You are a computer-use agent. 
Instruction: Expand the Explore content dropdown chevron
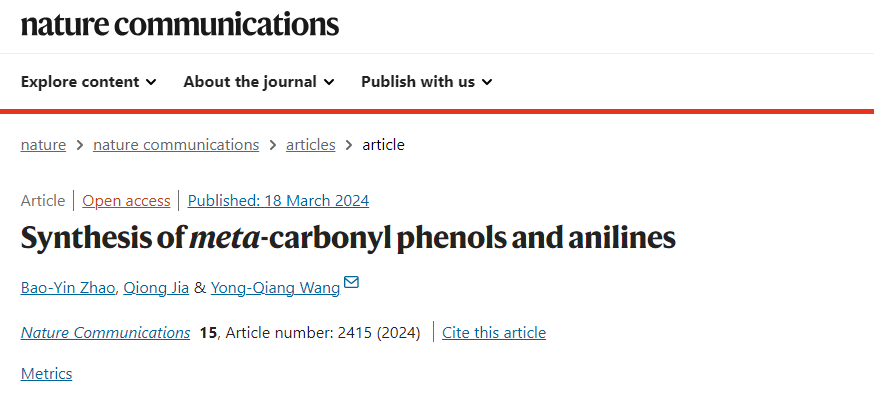[151, 82]
